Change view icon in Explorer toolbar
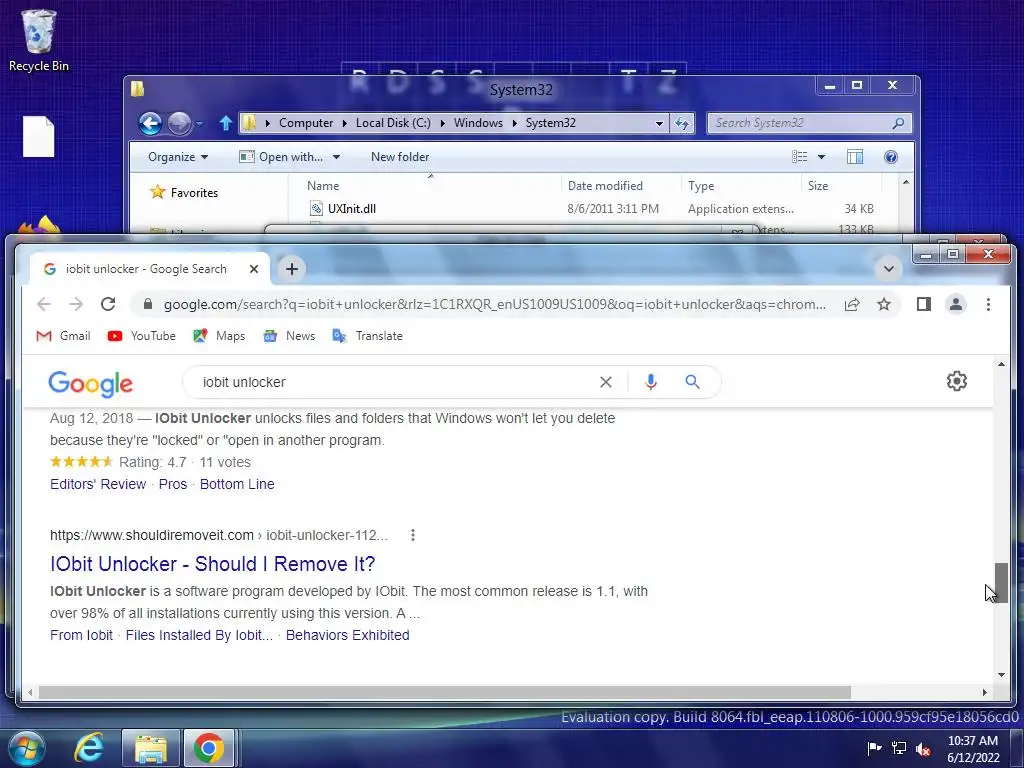 pos(799,157)
